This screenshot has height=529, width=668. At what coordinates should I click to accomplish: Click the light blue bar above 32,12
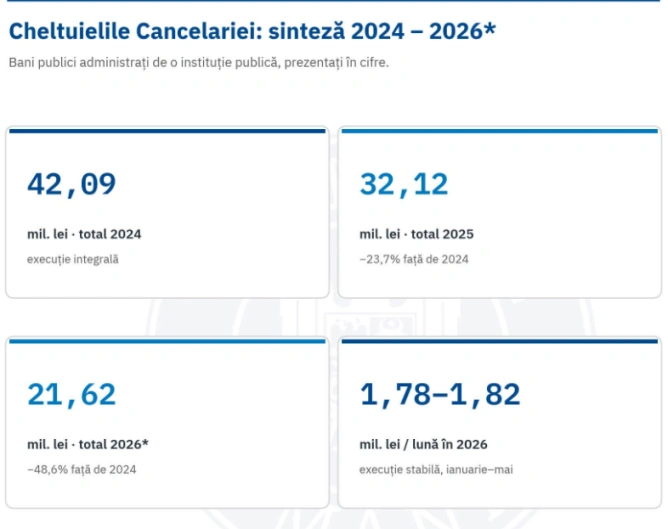(x=500, y=131)
